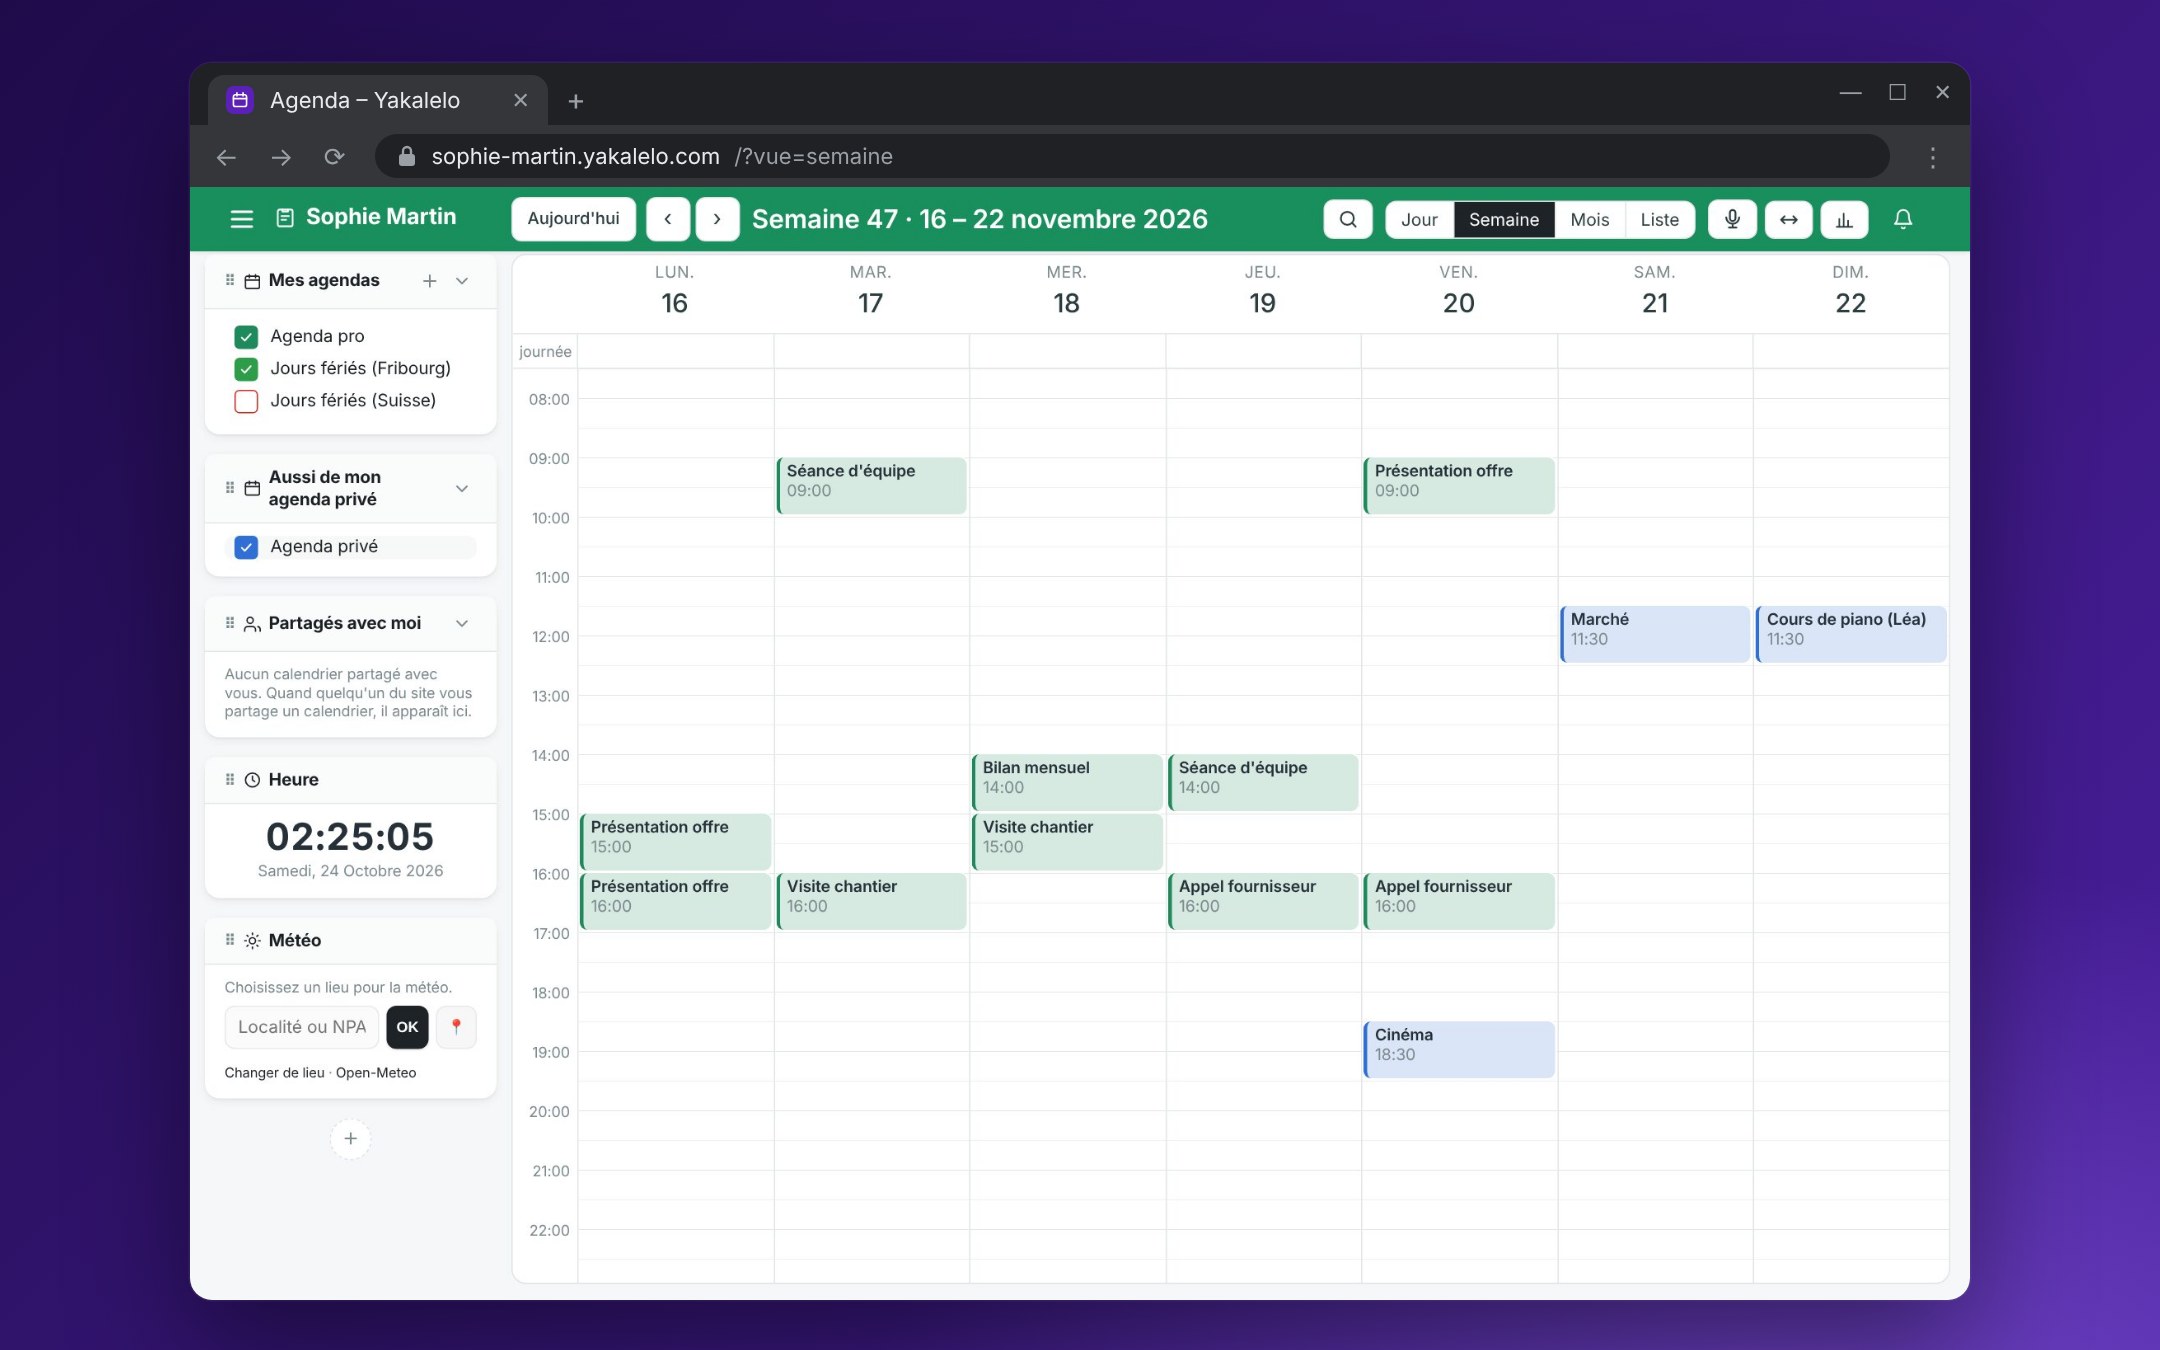Collapse the Mes agendas panel

[462, 281]
